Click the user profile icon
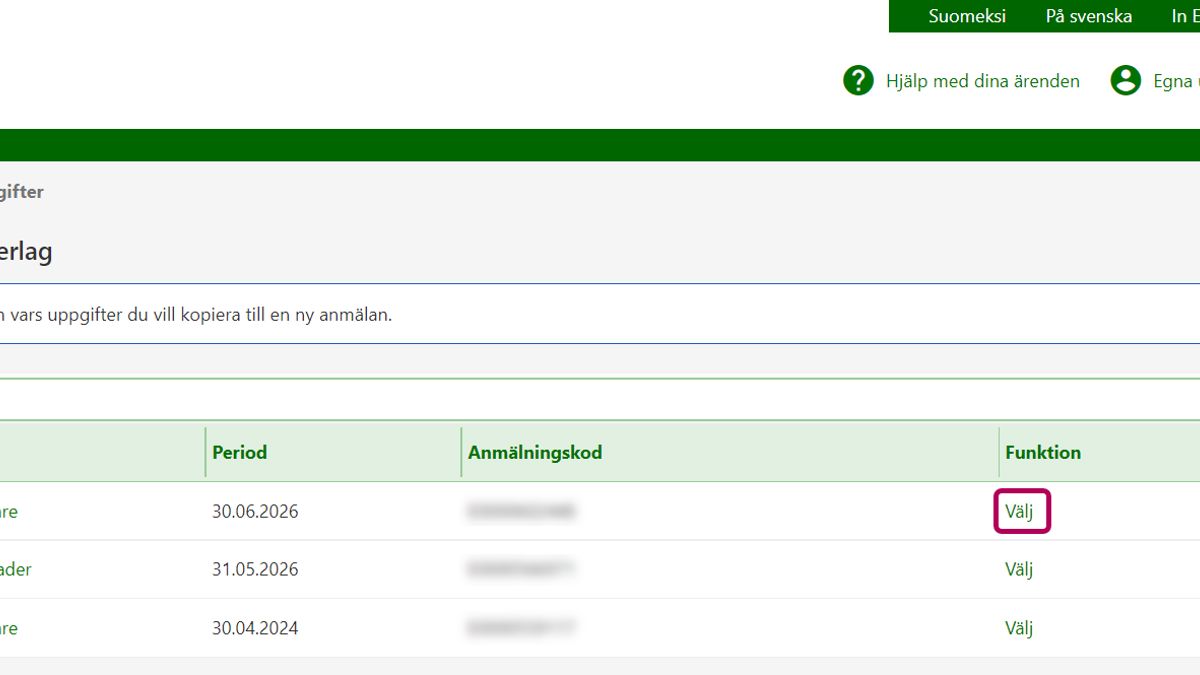Screen dimensions: 1200x675 (1125, 81)
